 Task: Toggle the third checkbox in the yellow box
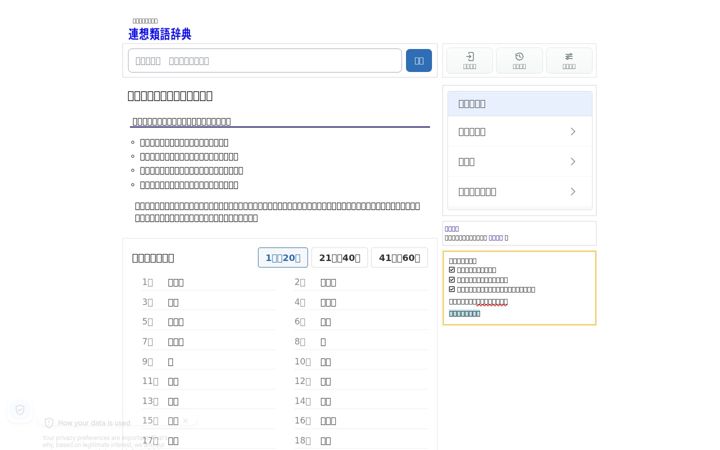pyautogui.click(x=452, y=289)
